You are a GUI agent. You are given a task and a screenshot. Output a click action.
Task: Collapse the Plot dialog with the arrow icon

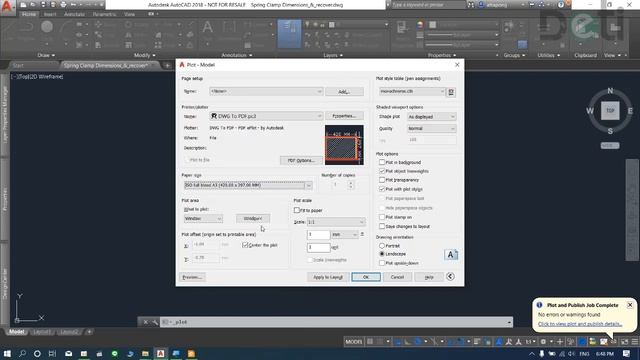[450, 277]
